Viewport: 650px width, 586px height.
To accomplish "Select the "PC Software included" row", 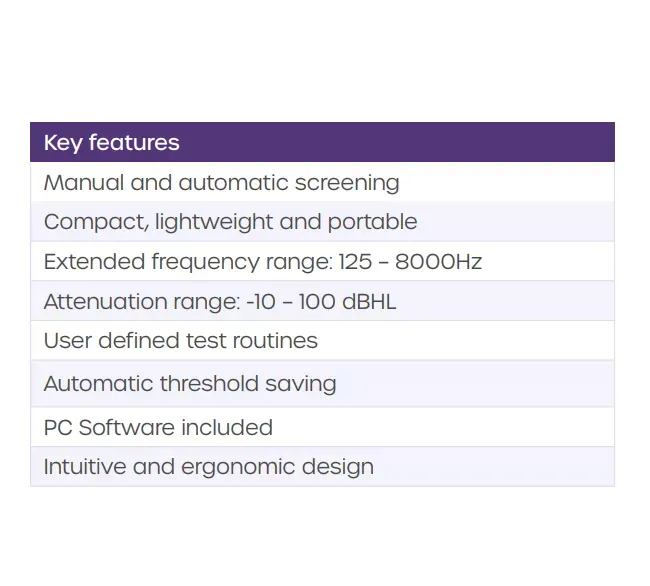I will point(158,428).
